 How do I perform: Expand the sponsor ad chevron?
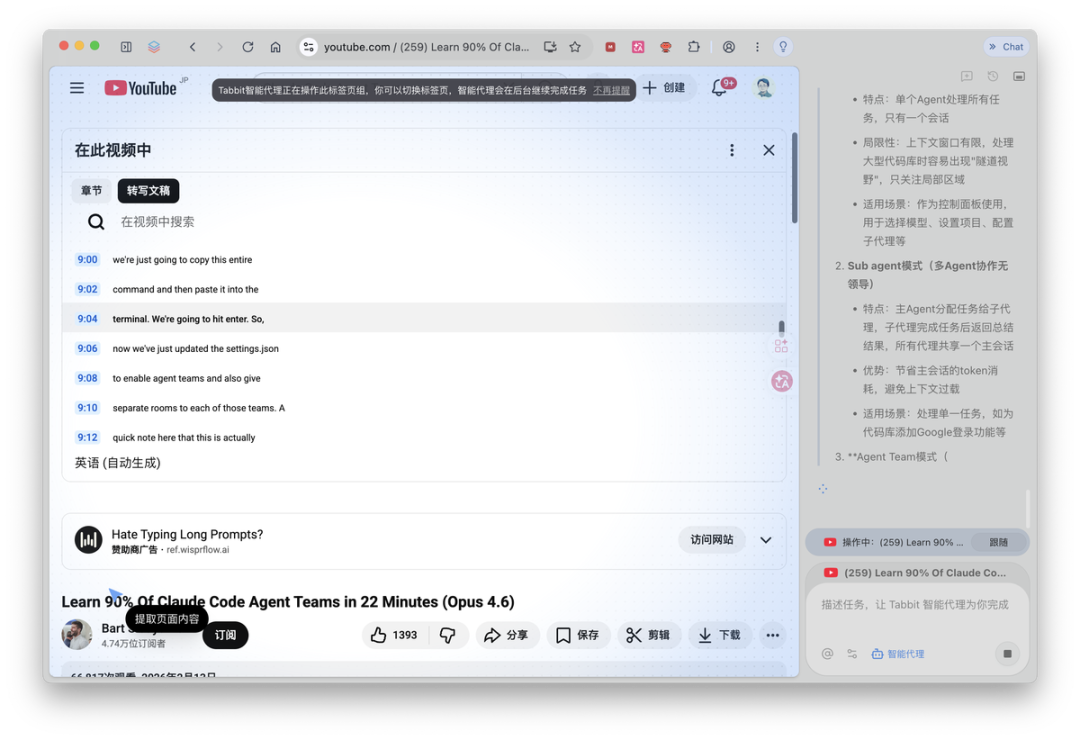765,540
